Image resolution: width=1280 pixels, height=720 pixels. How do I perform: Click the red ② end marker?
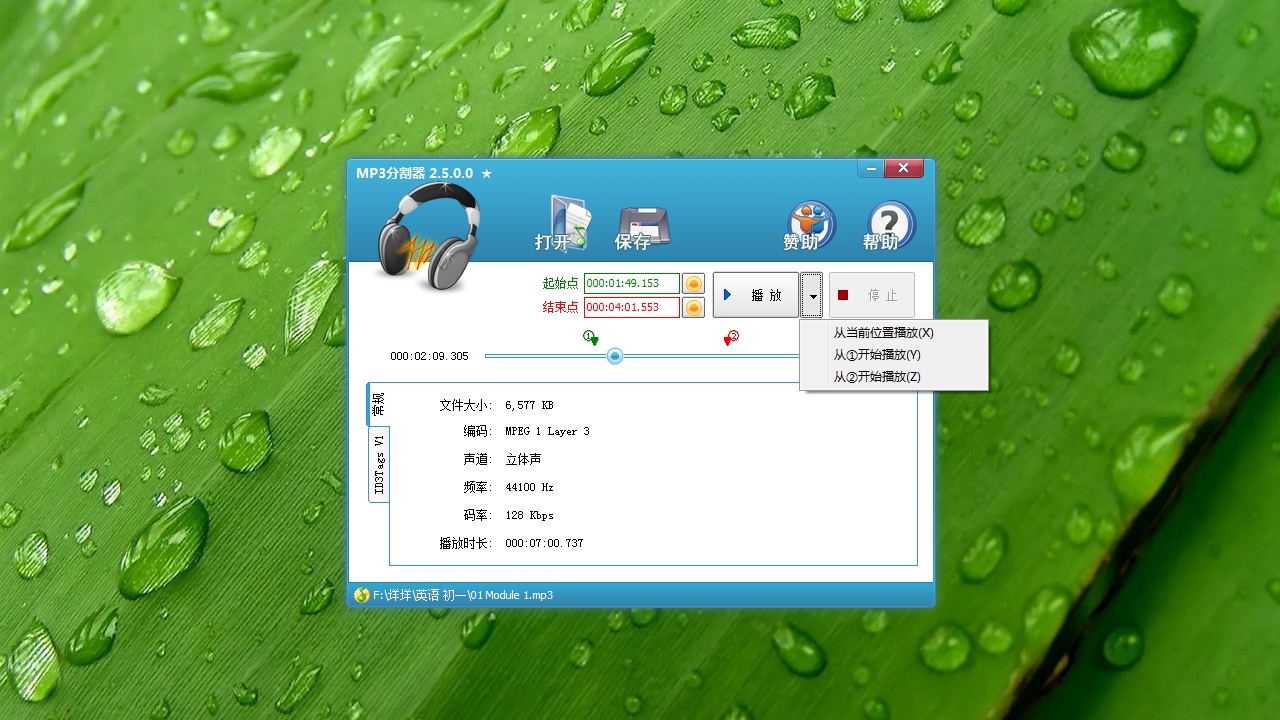point(731,338)
